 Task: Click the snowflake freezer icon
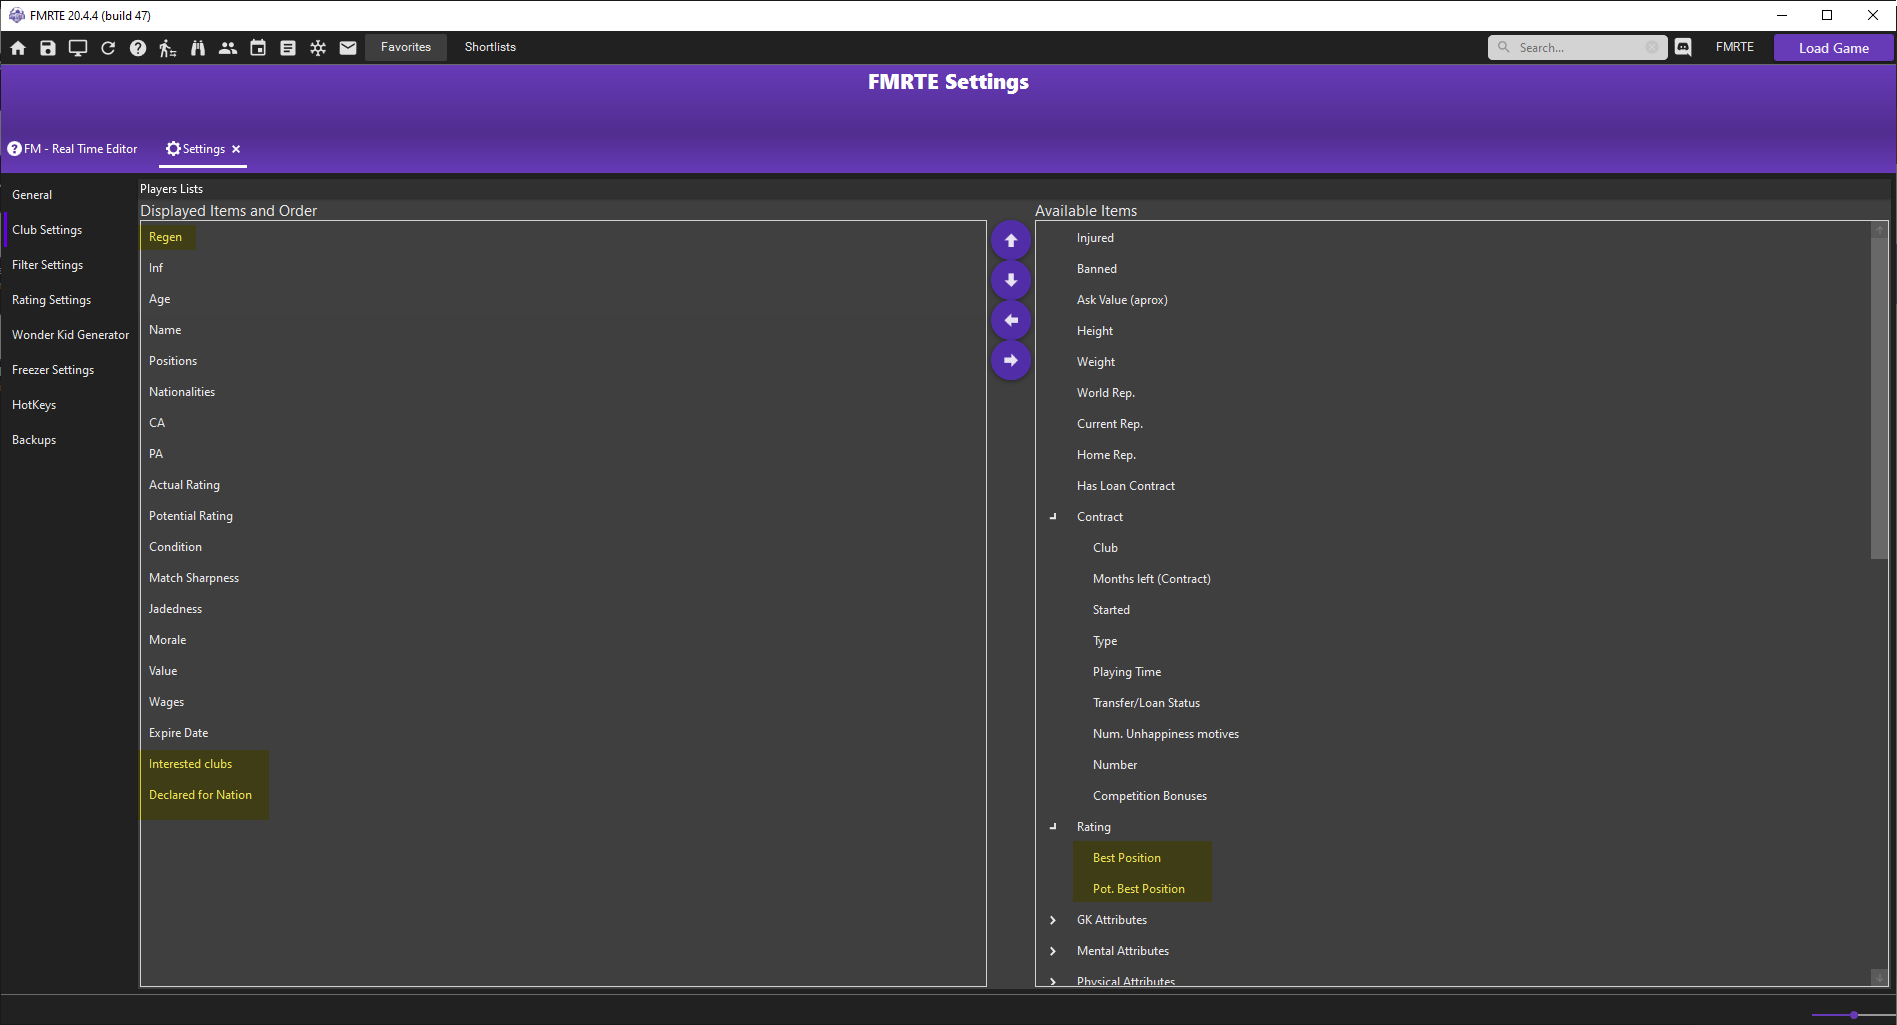click(x=318, y=48)
